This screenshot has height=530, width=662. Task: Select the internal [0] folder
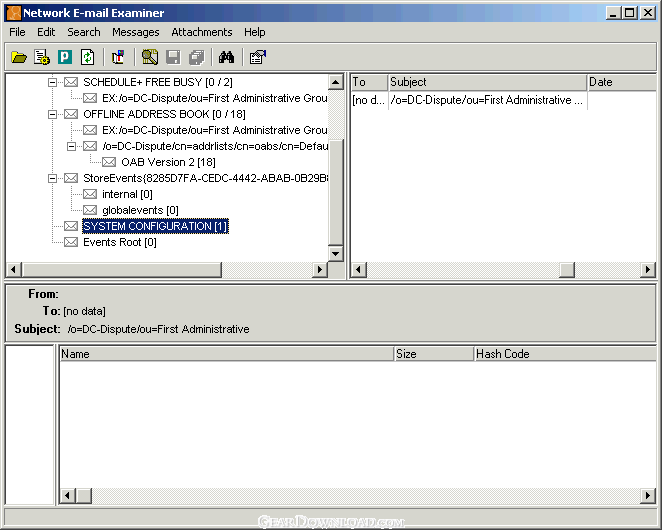tap(127, 194)
